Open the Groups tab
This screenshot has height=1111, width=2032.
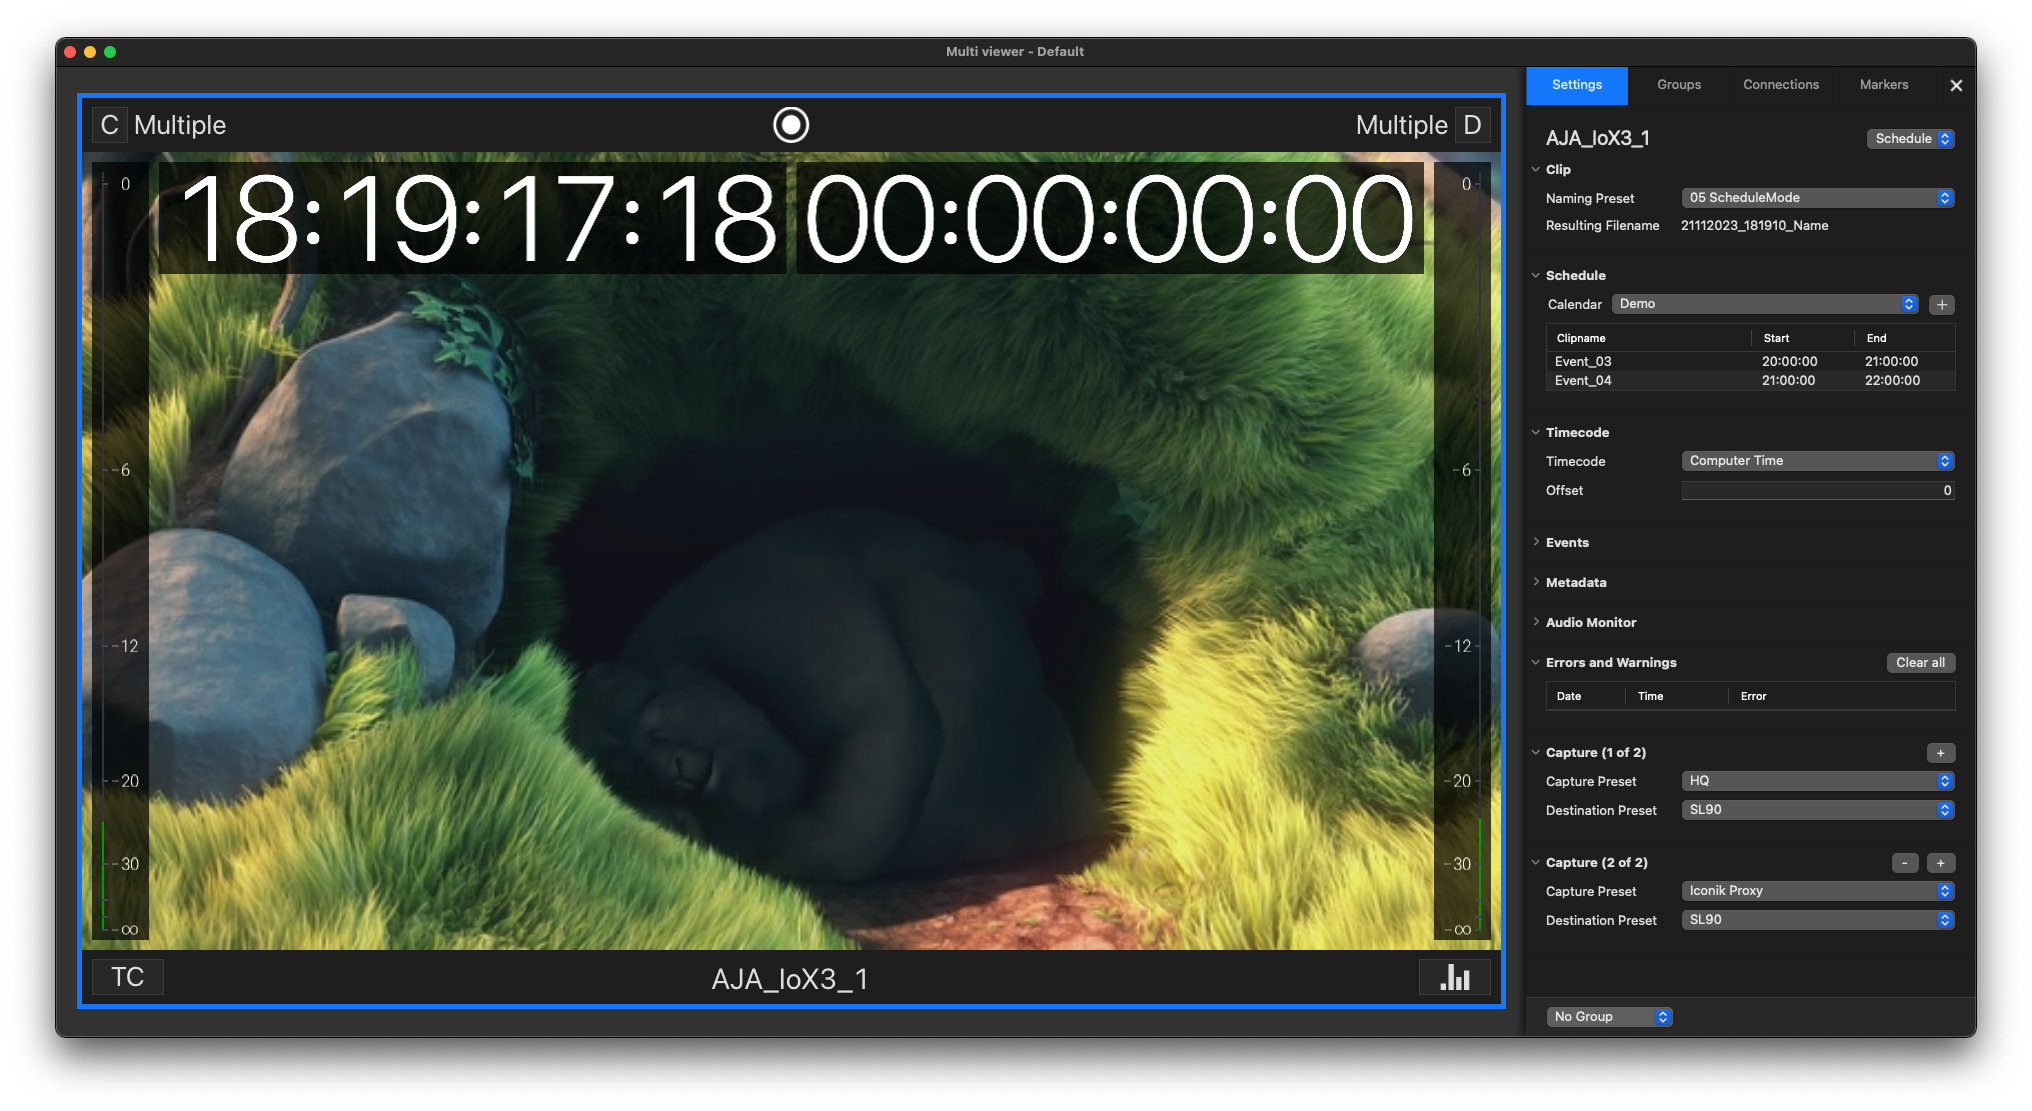click(1679, 85)
